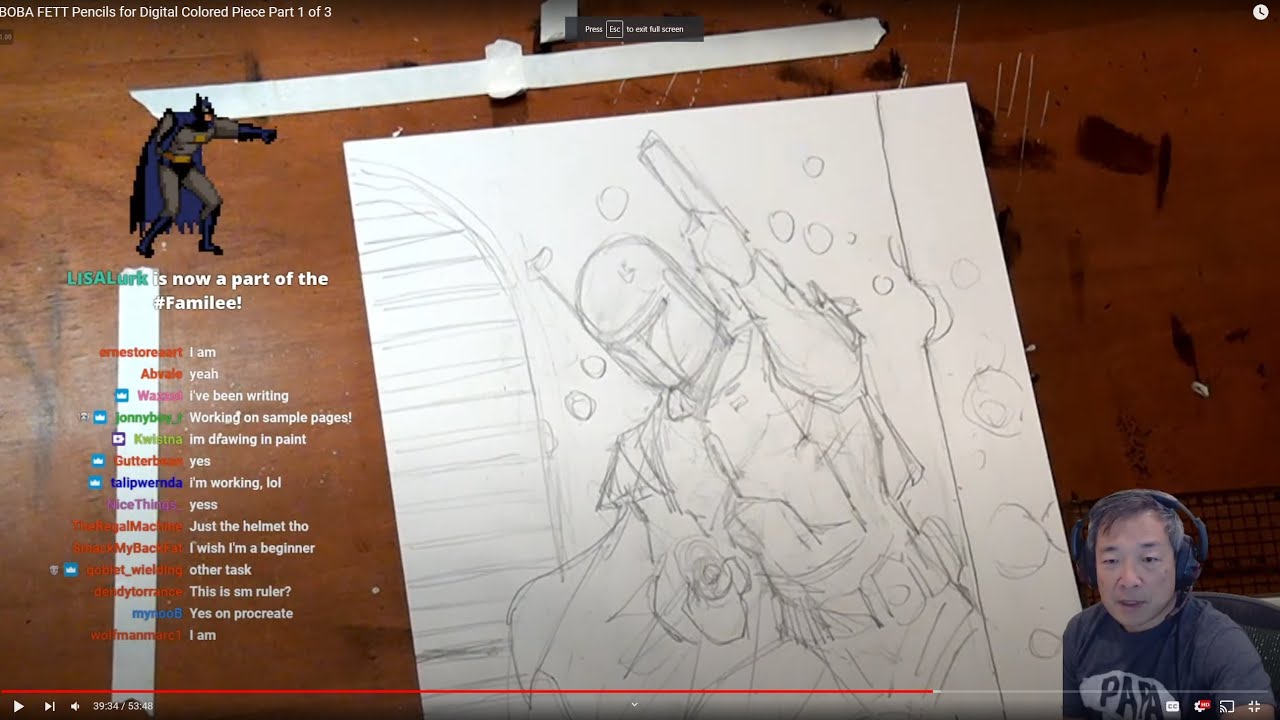Click the 39:34 / 53:48 time display
1280x720 pixels.
click(123, 706)
